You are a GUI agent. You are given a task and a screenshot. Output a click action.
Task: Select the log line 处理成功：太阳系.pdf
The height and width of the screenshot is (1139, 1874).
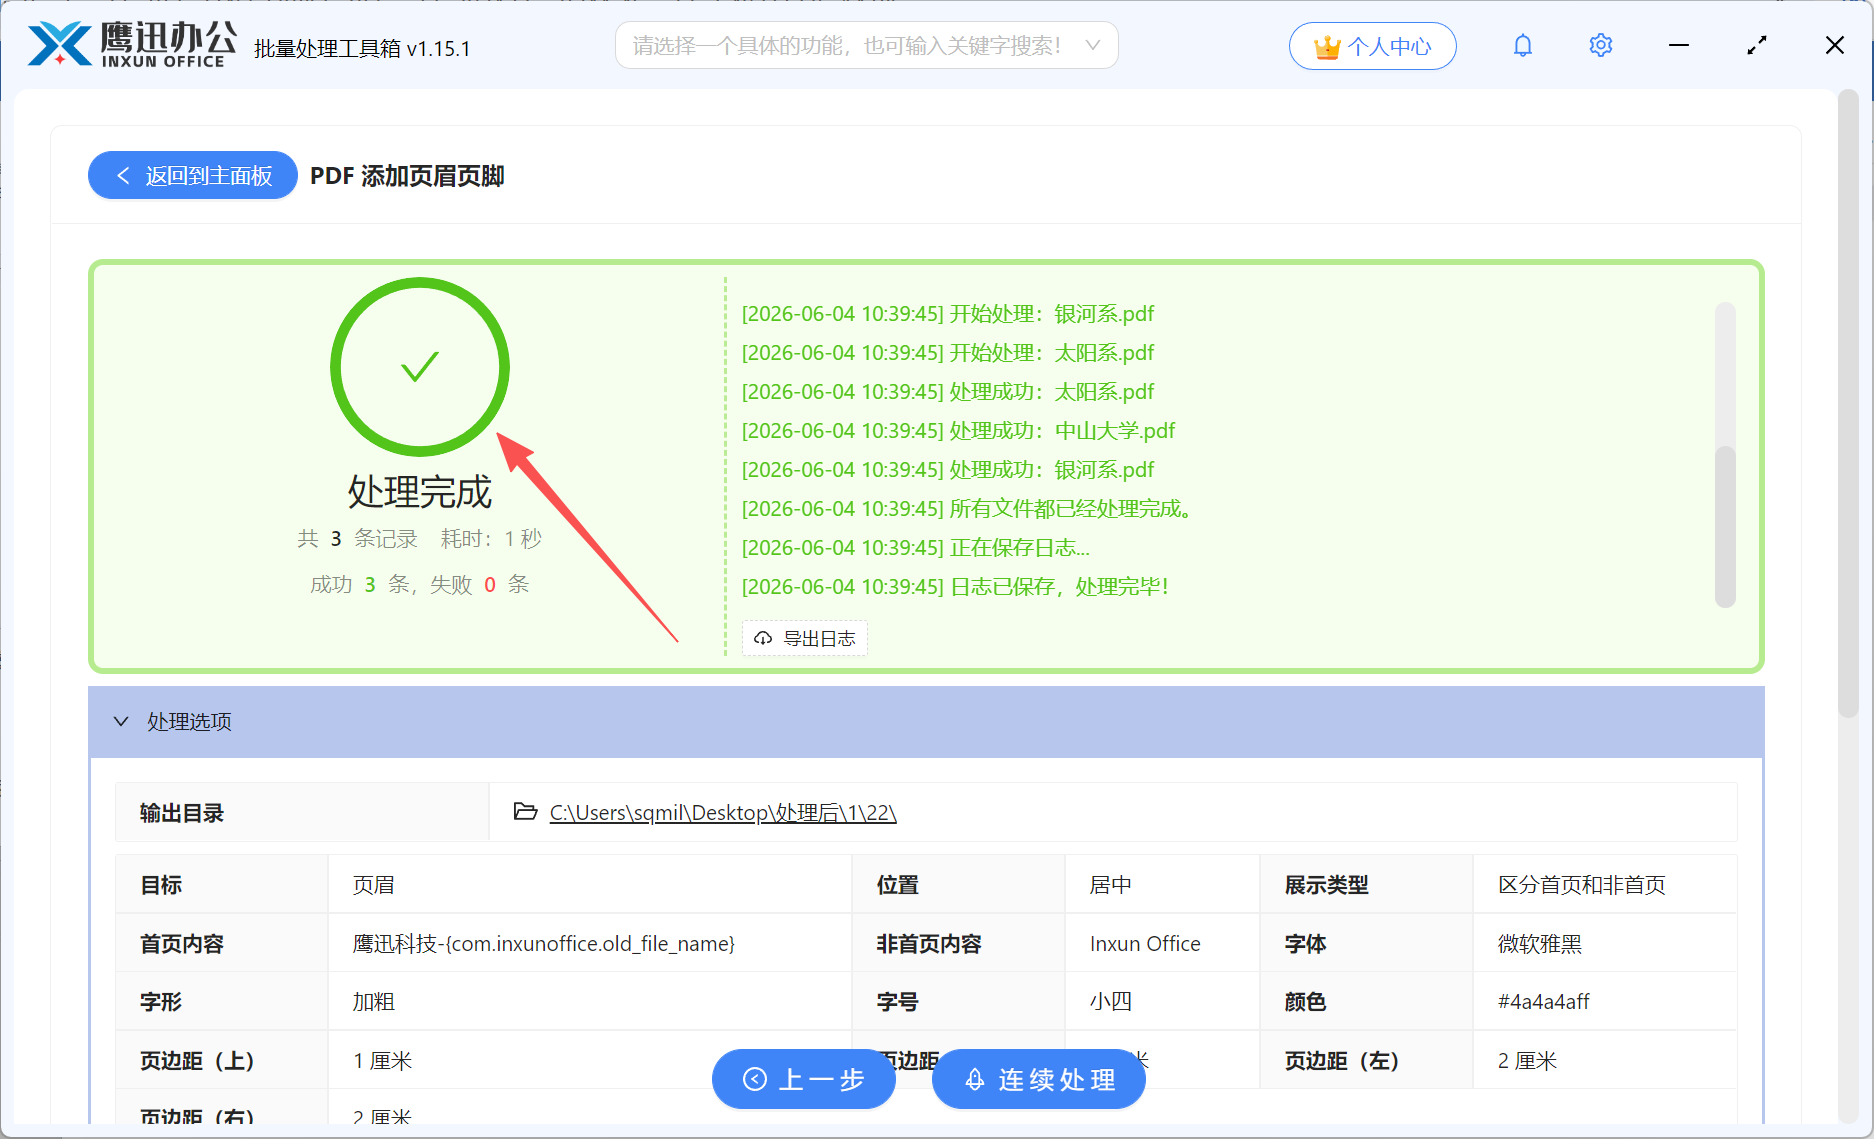click(x=947, y=392)
